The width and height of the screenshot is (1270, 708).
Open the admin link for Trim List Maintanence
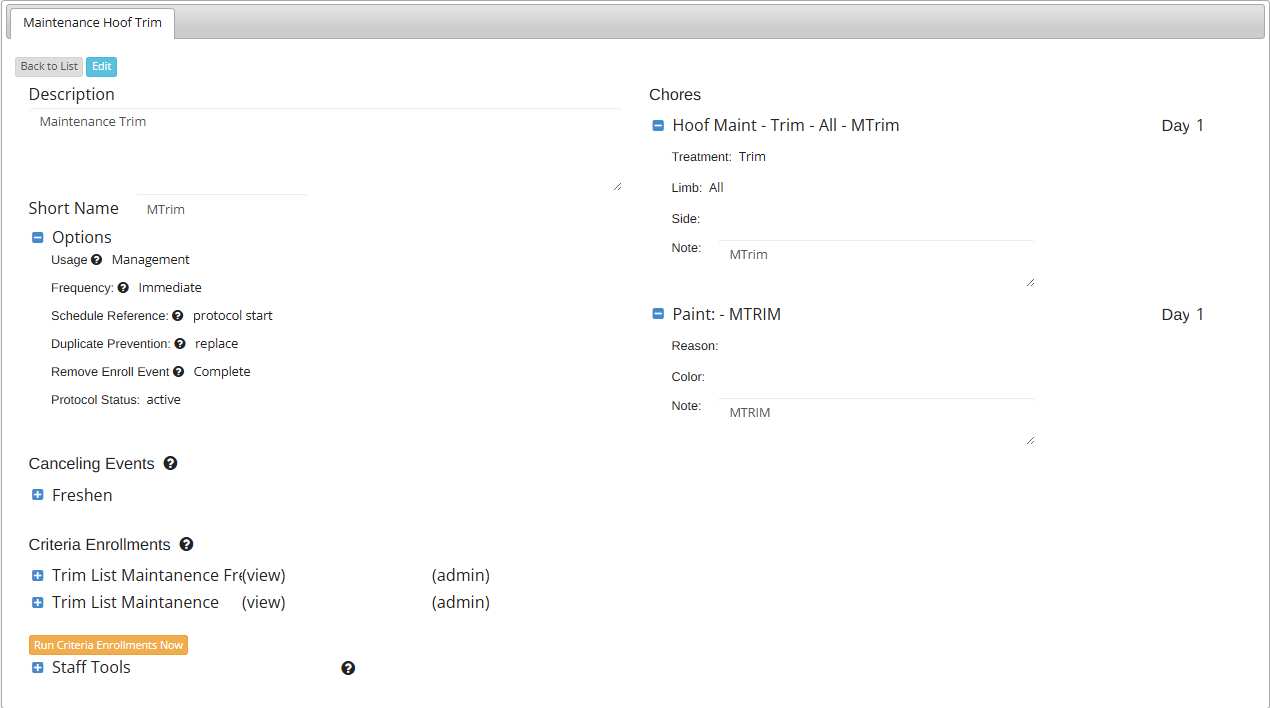point(460,603)
